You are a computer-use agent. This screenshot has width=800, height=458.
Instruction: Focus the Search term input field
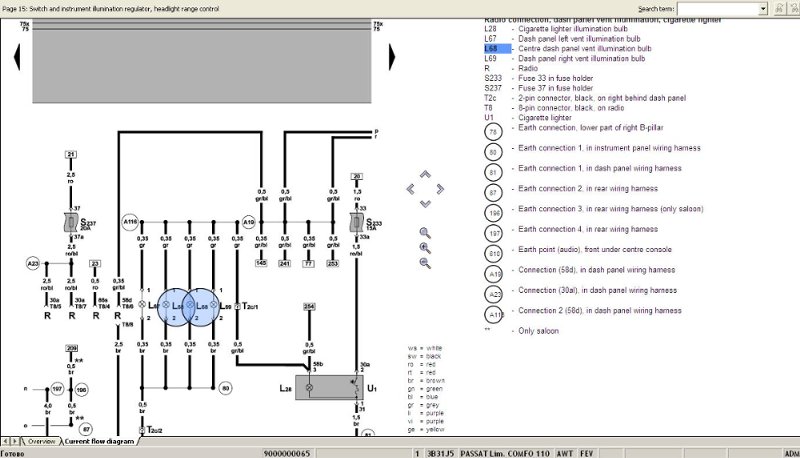[717, 9]
